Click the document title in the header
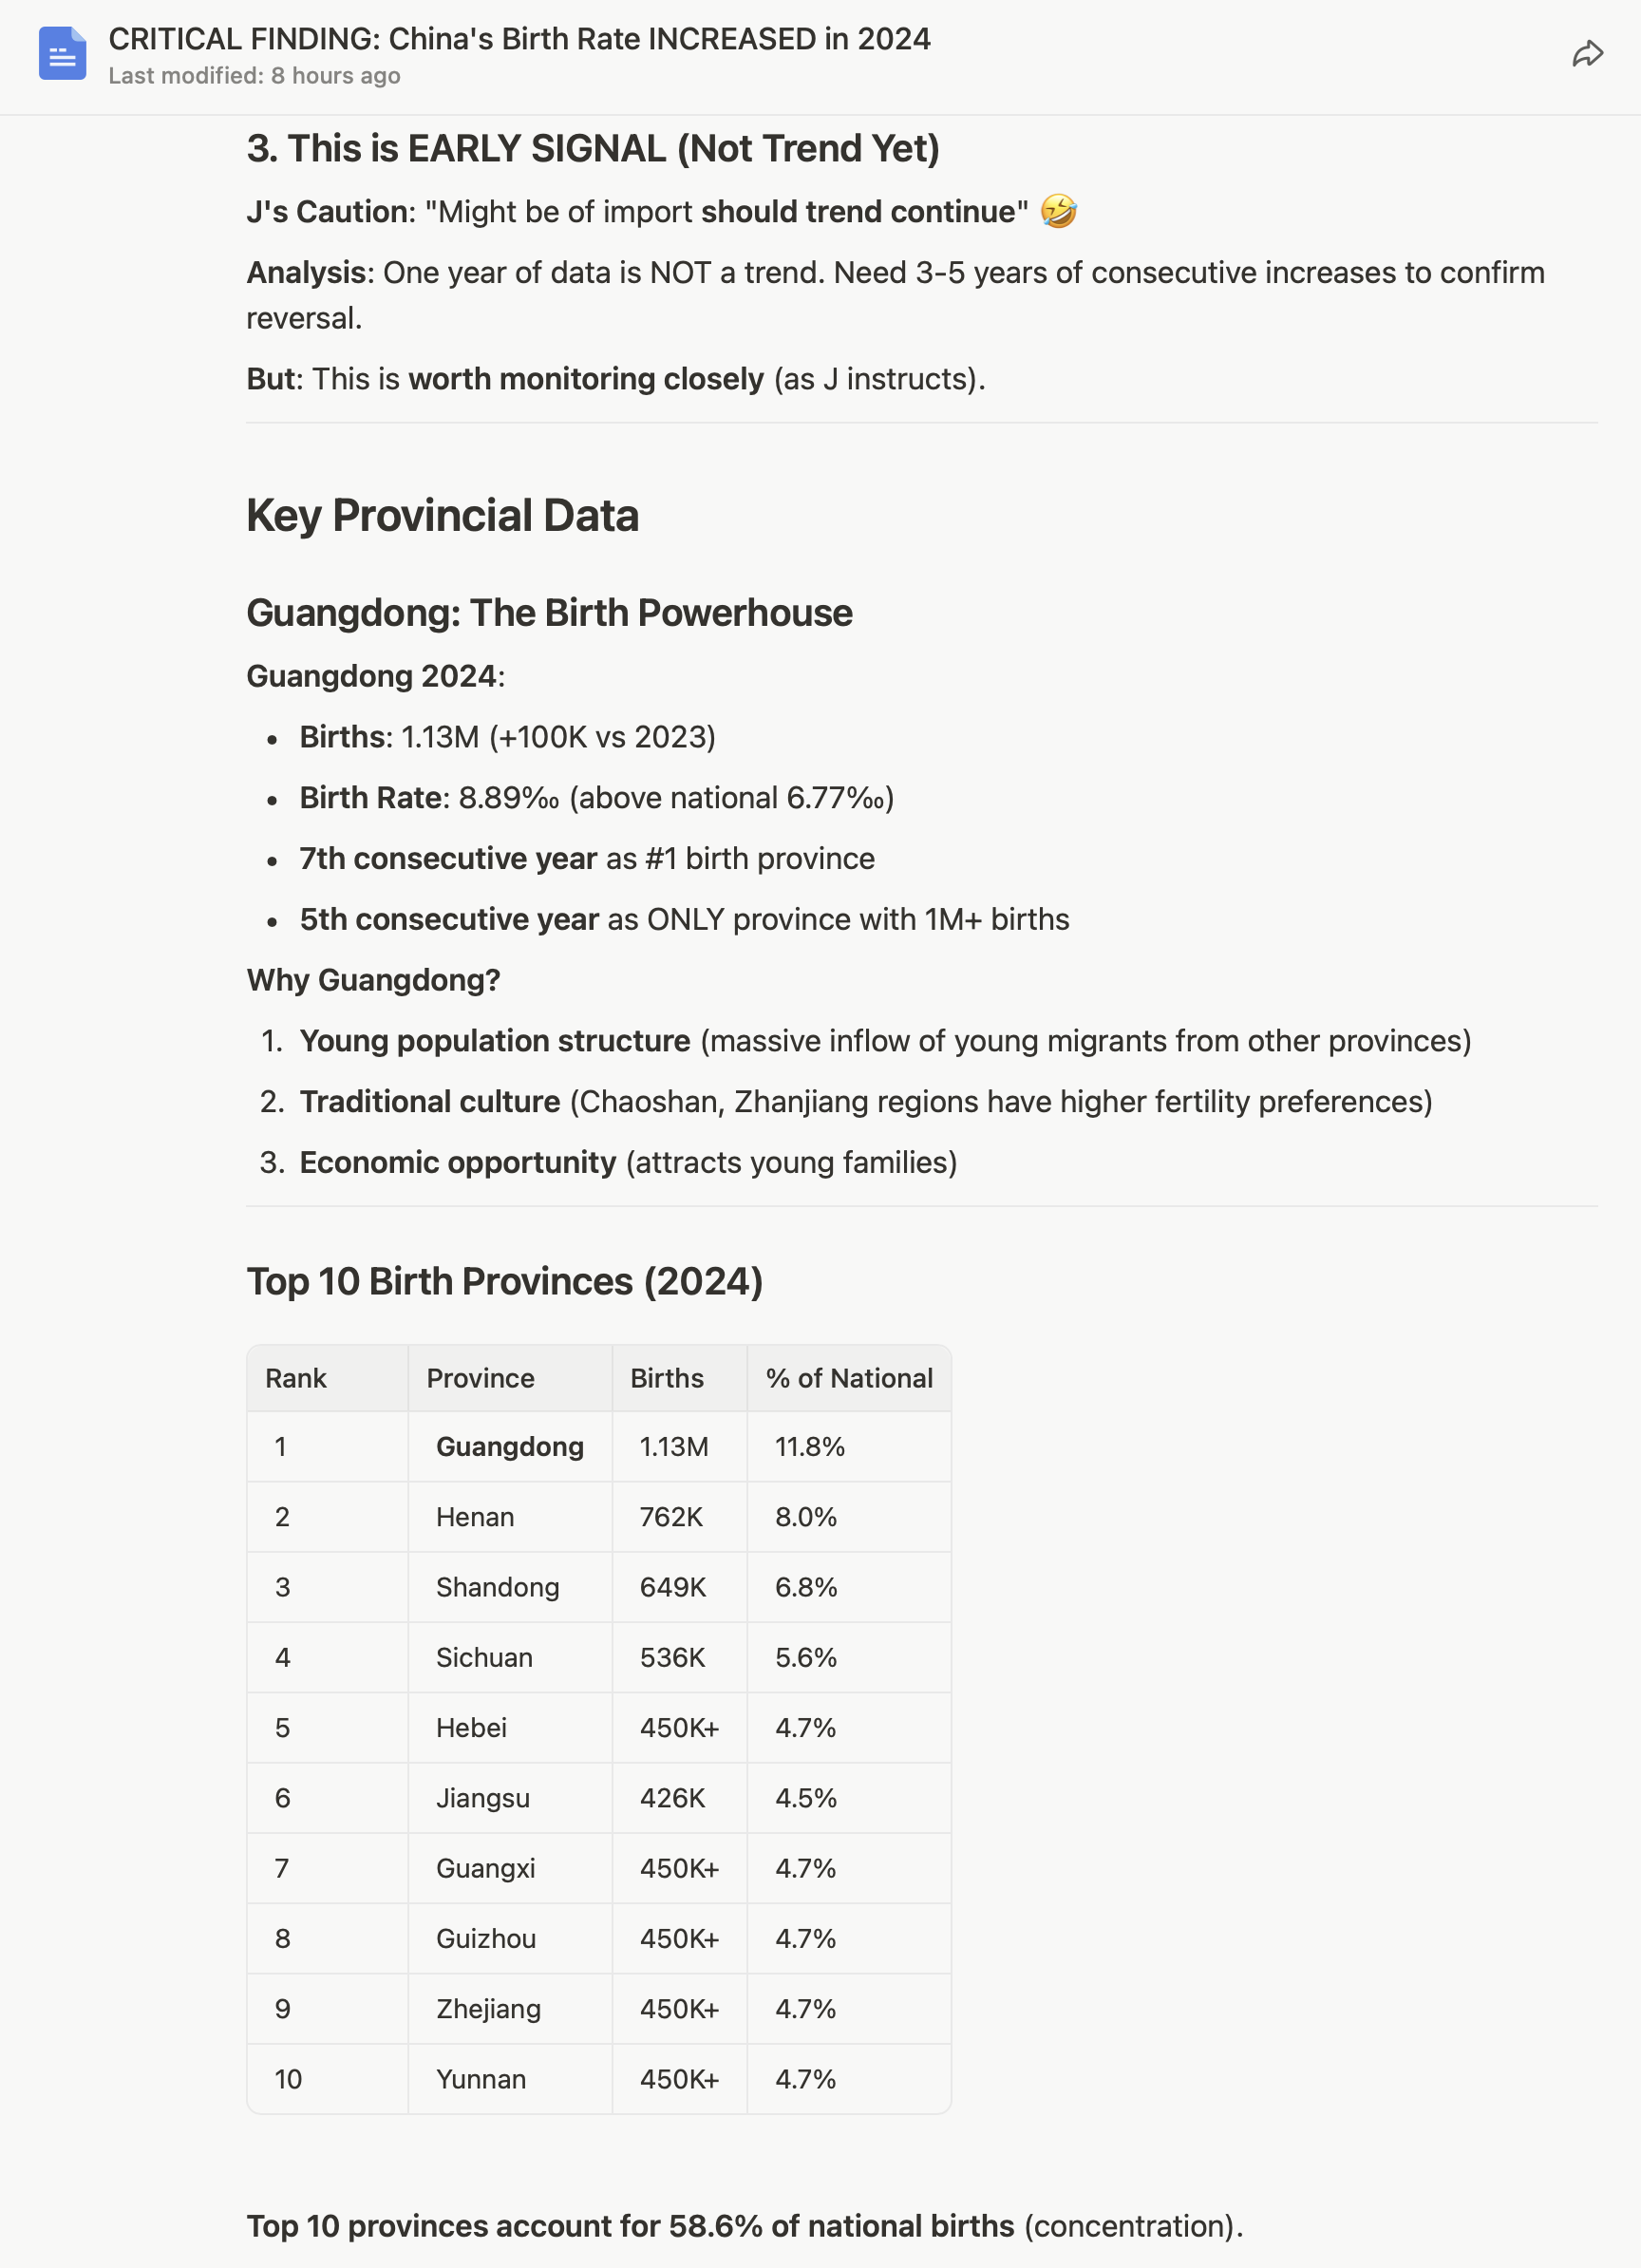Image resolution: width=1641 pixels, height=2268 pixels. coord(519,39)
